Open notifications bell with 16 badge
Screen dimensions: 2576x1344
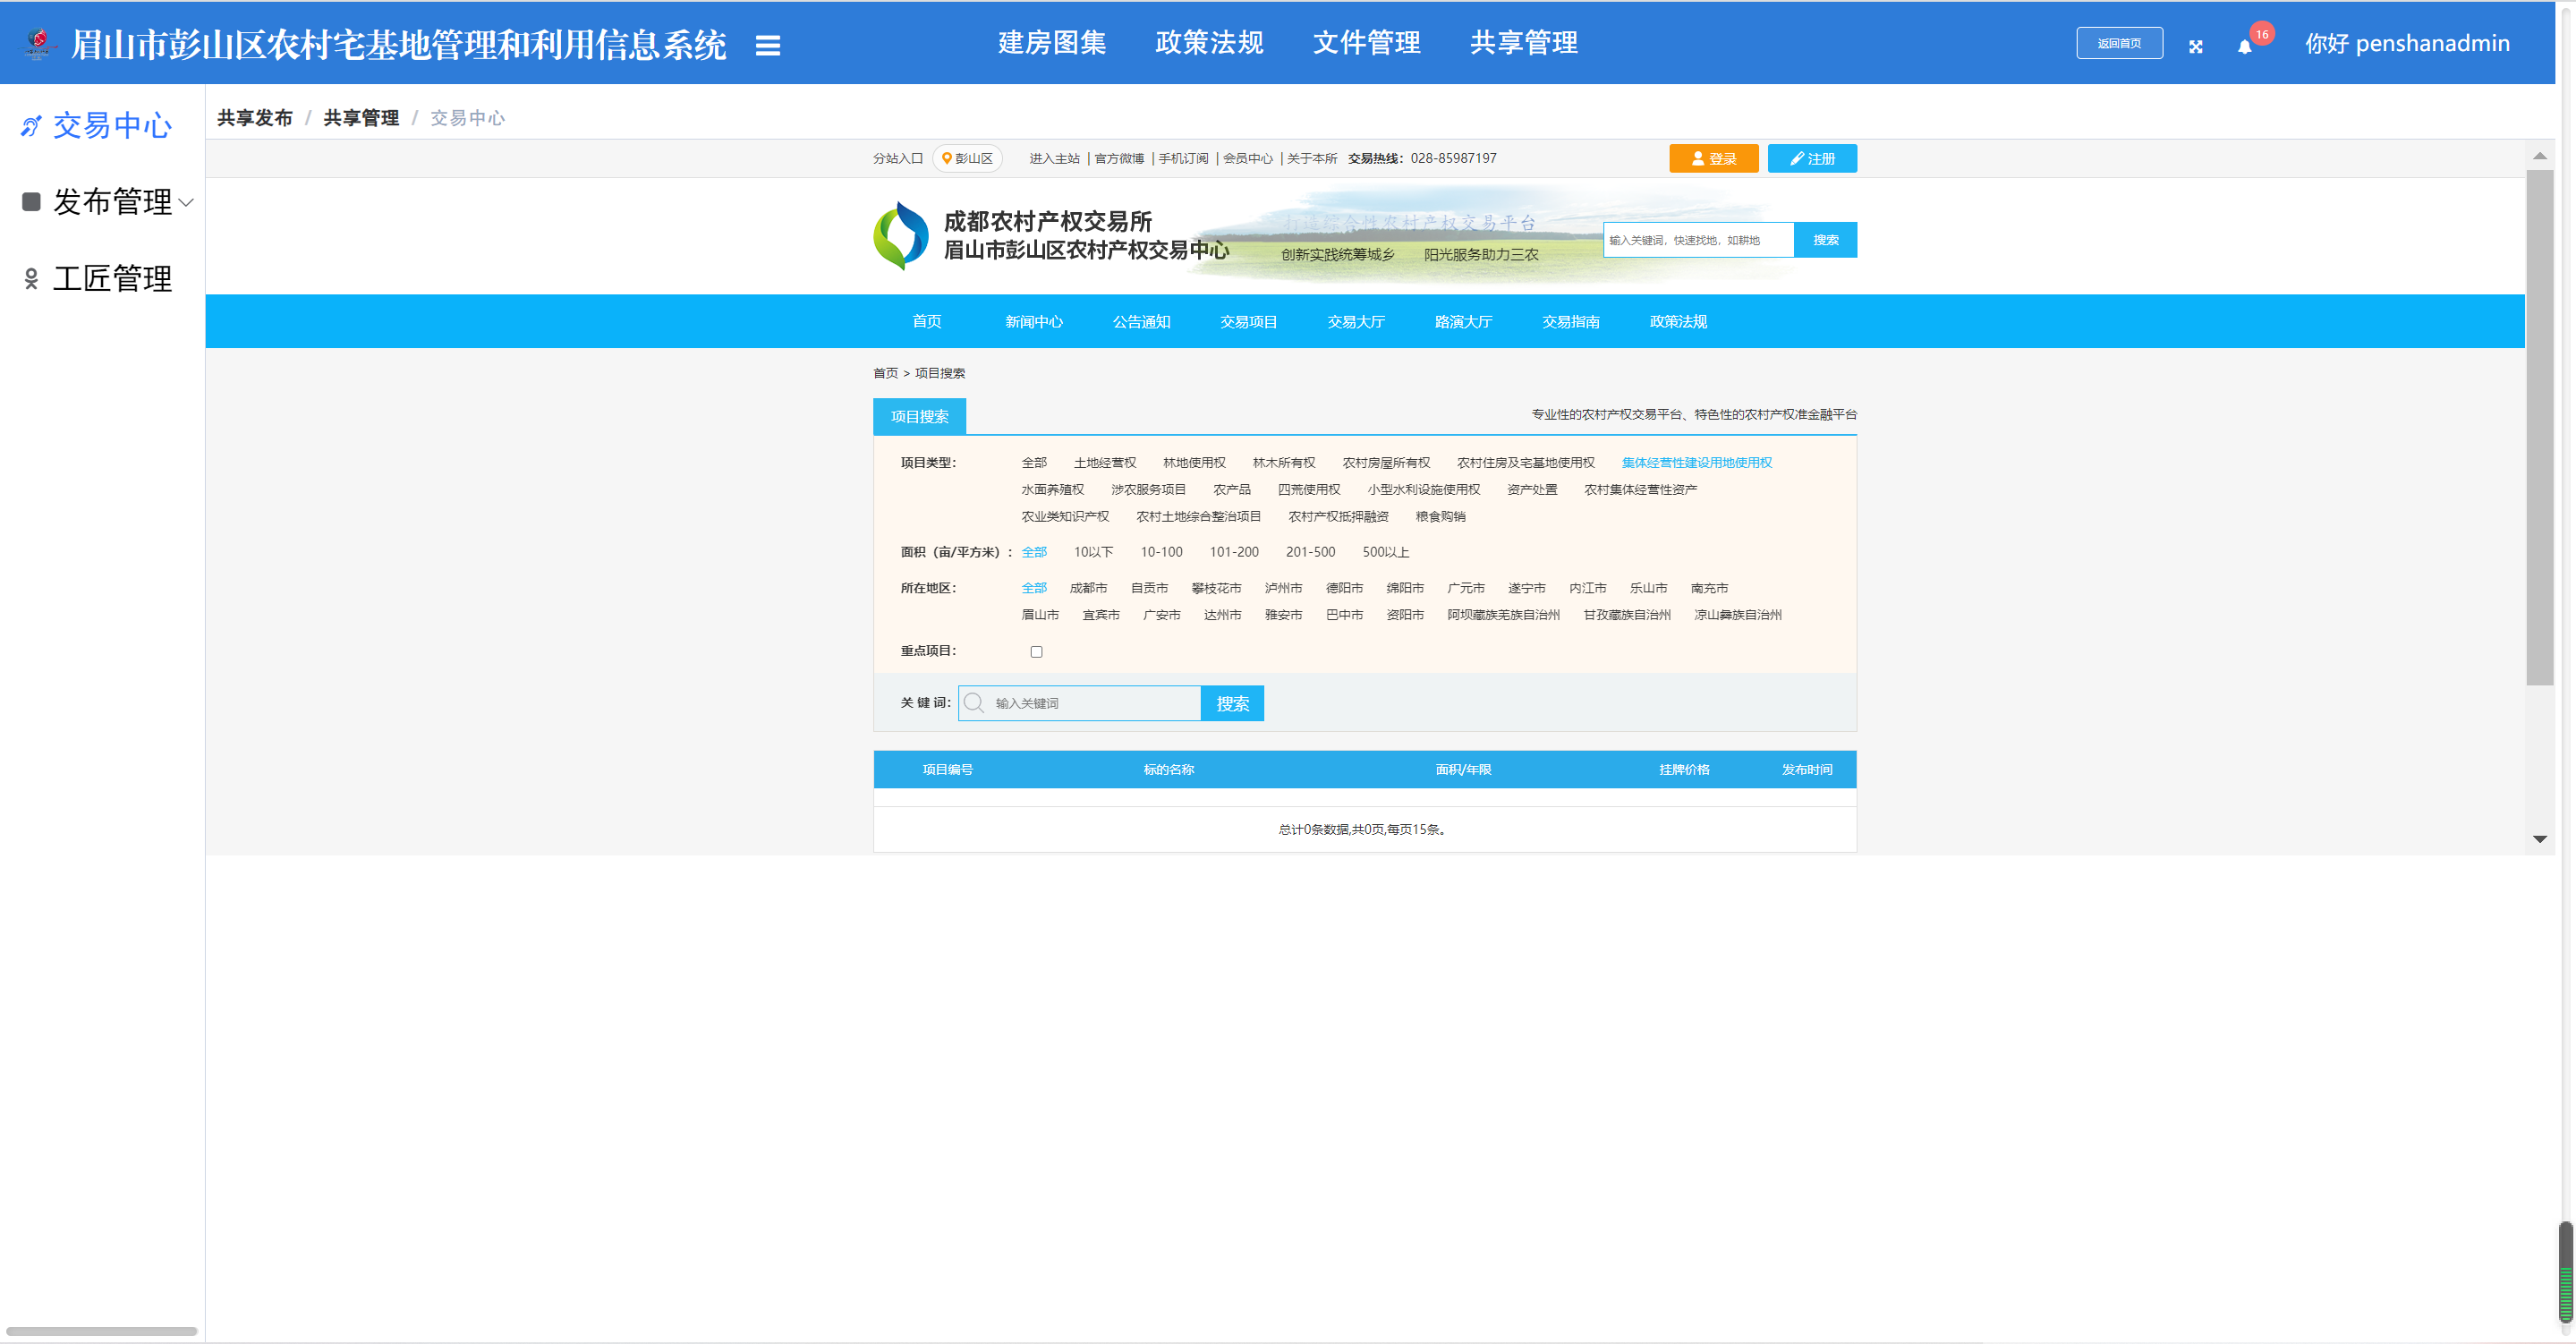2245,46
